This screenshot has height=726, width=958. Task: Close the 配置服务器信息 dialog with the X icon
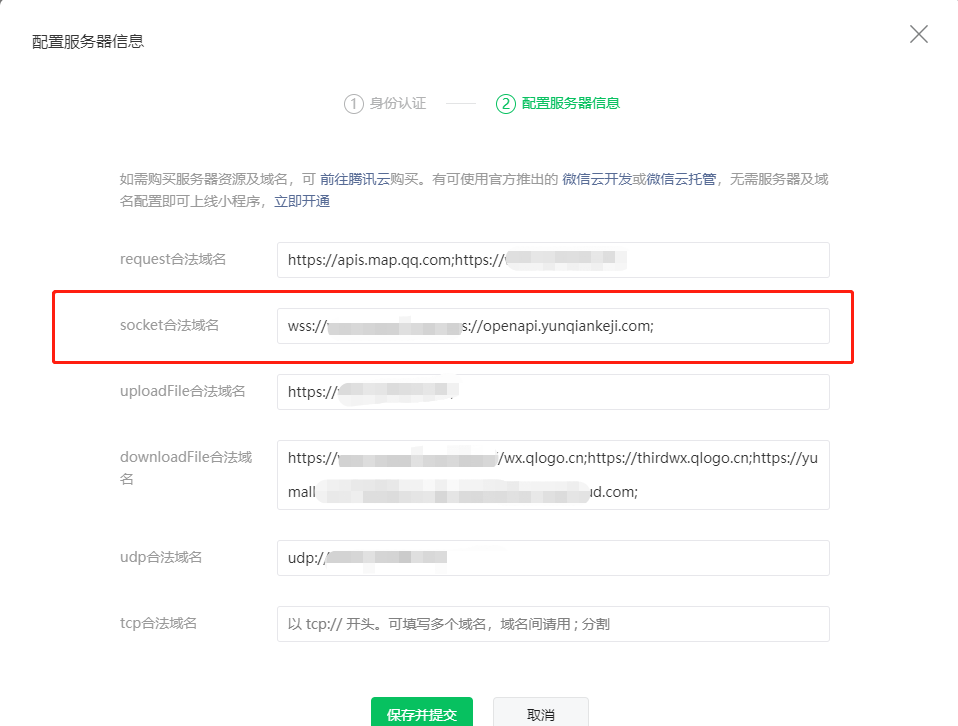coord(918,34)
